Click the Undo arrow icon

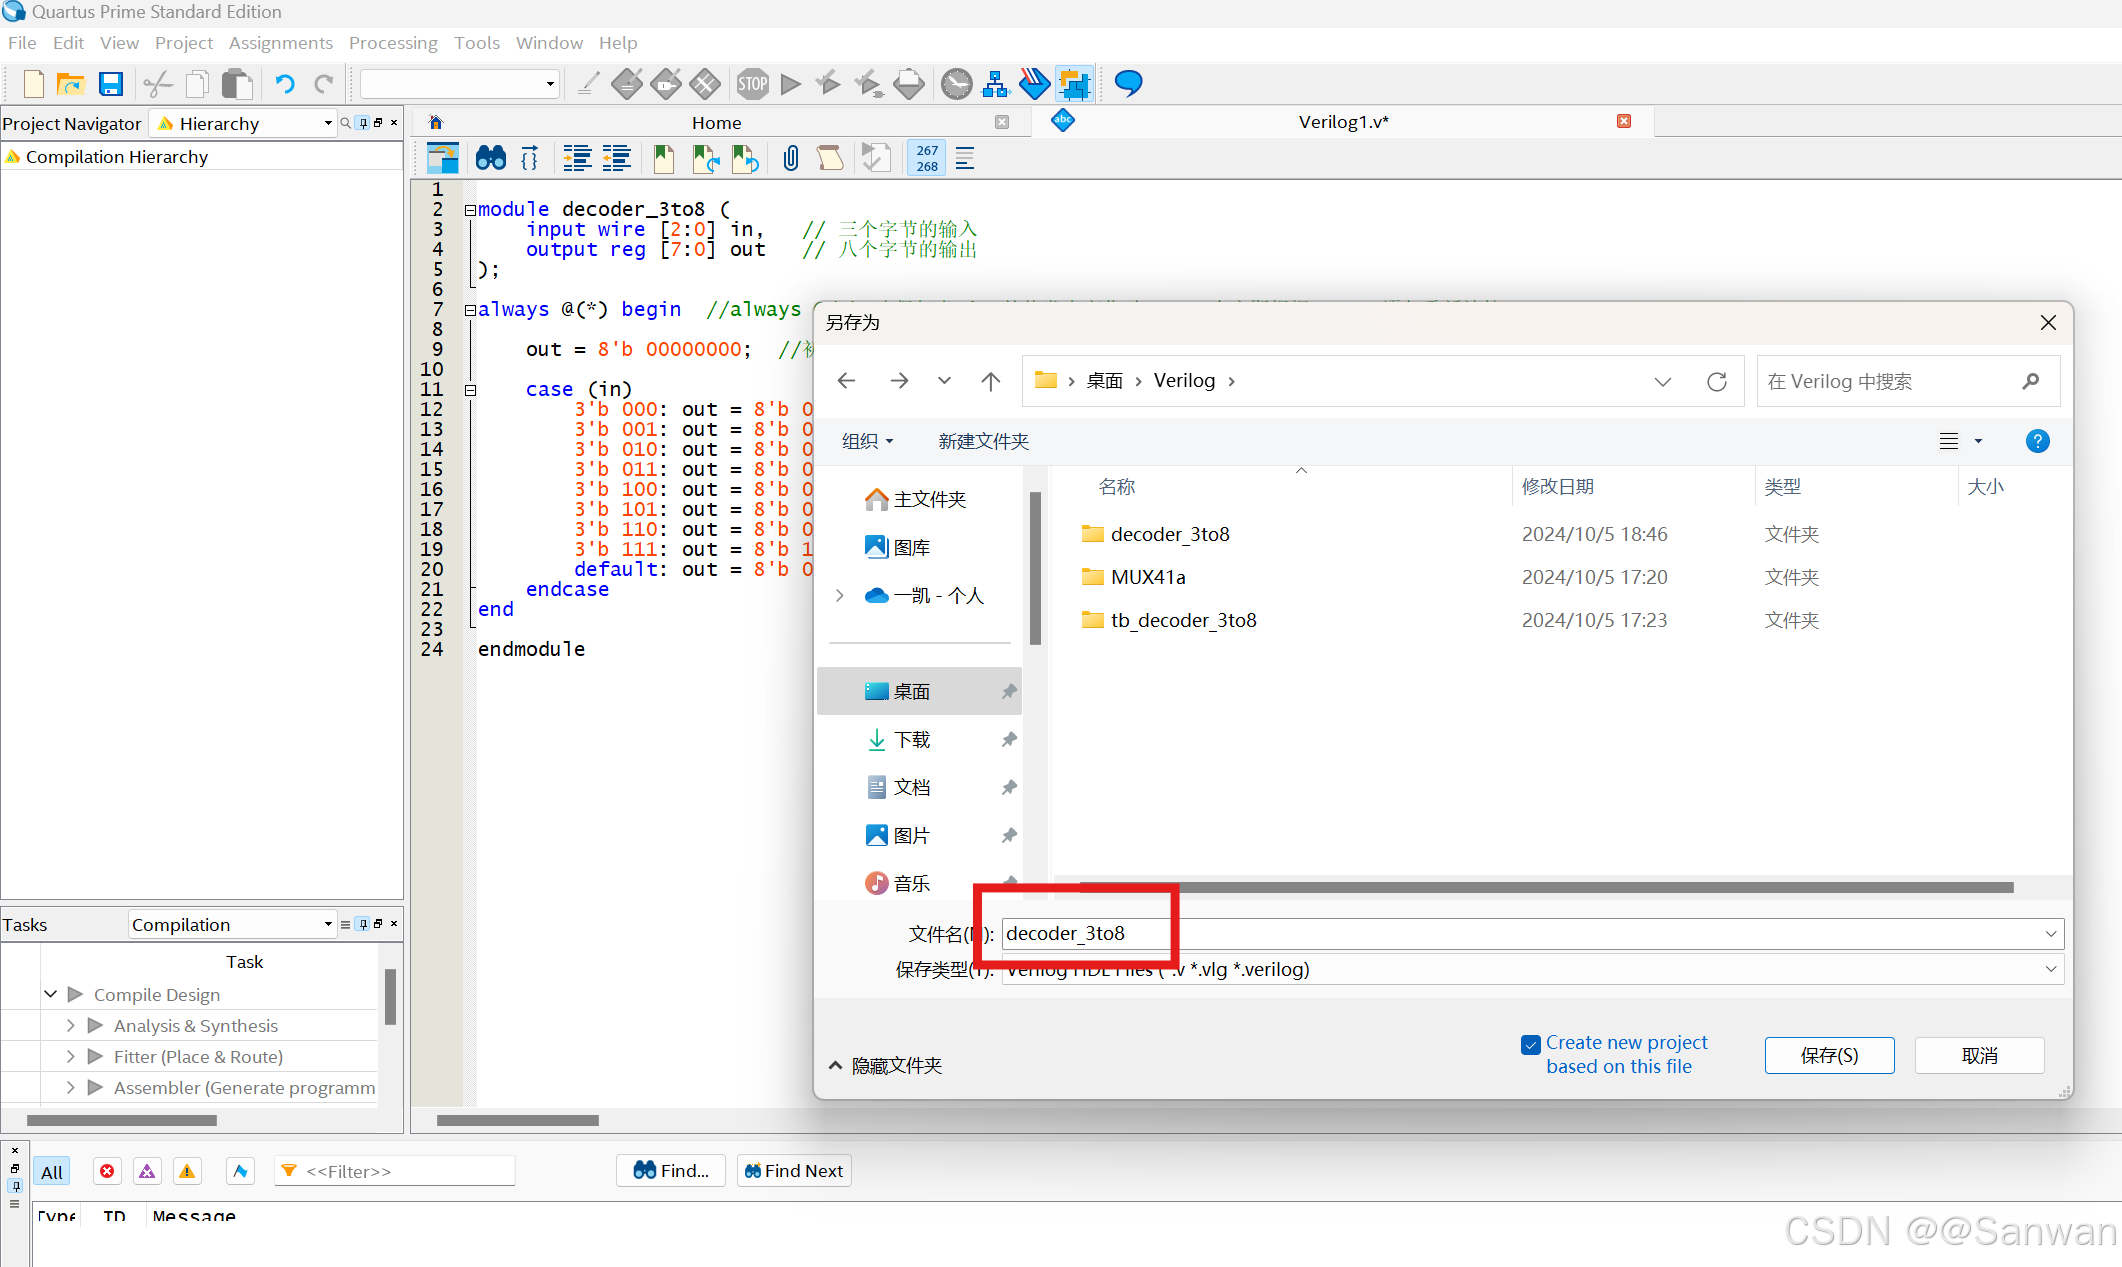point(285,84)
